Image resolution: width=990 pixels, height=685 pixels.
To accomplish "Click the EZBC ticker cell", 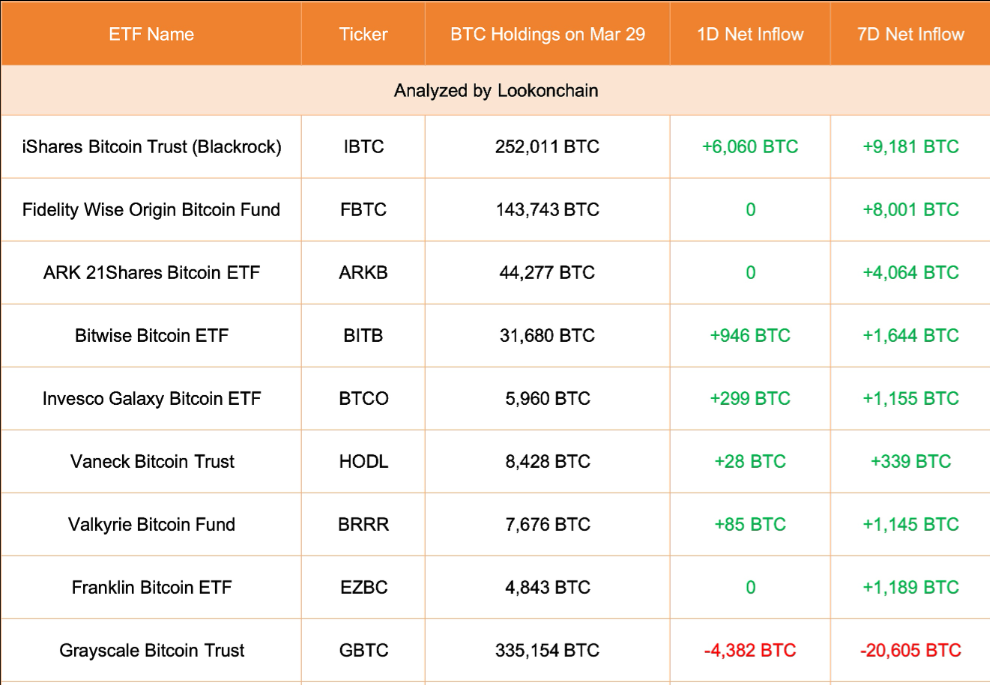I will tap(363, 588).
